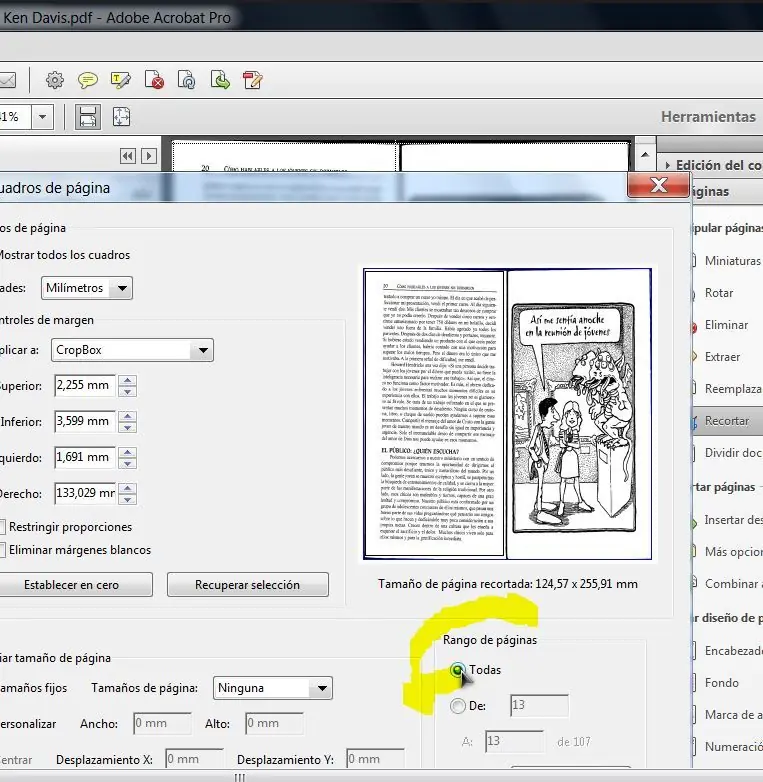Screen dimensions: 763x782
Task: Select the highlight text tool icon
Action: pyautogui.click(x=121, y=80)
